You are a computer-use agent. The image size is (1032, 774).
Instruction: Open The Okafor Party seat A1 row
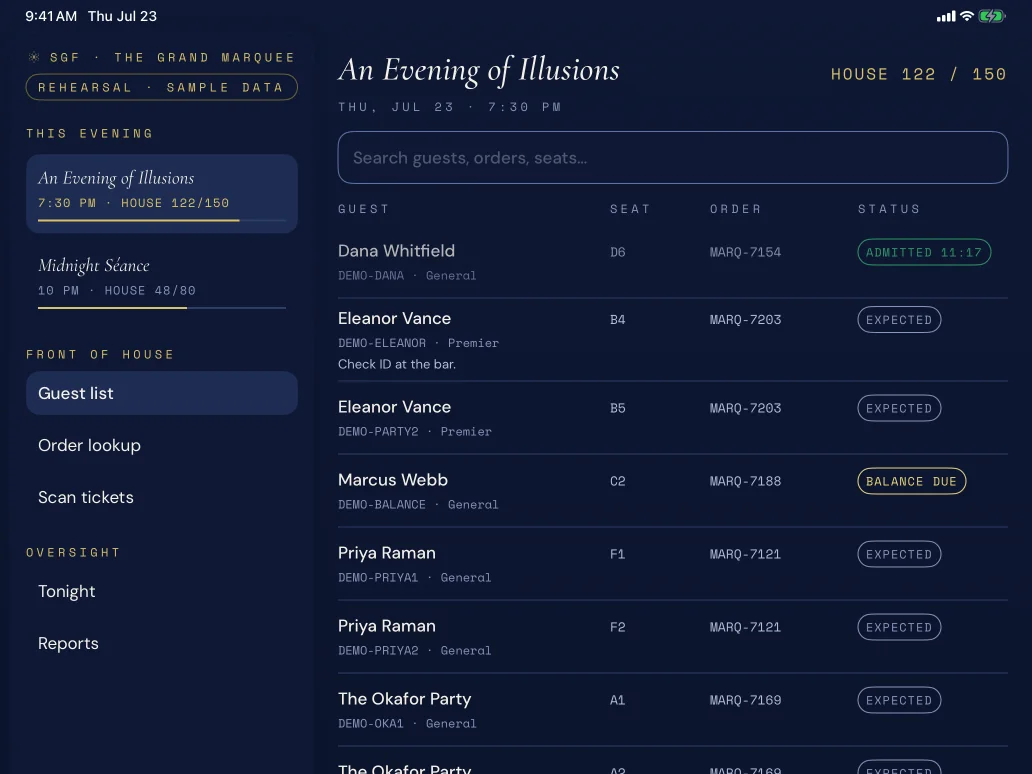tap(673, 710)
